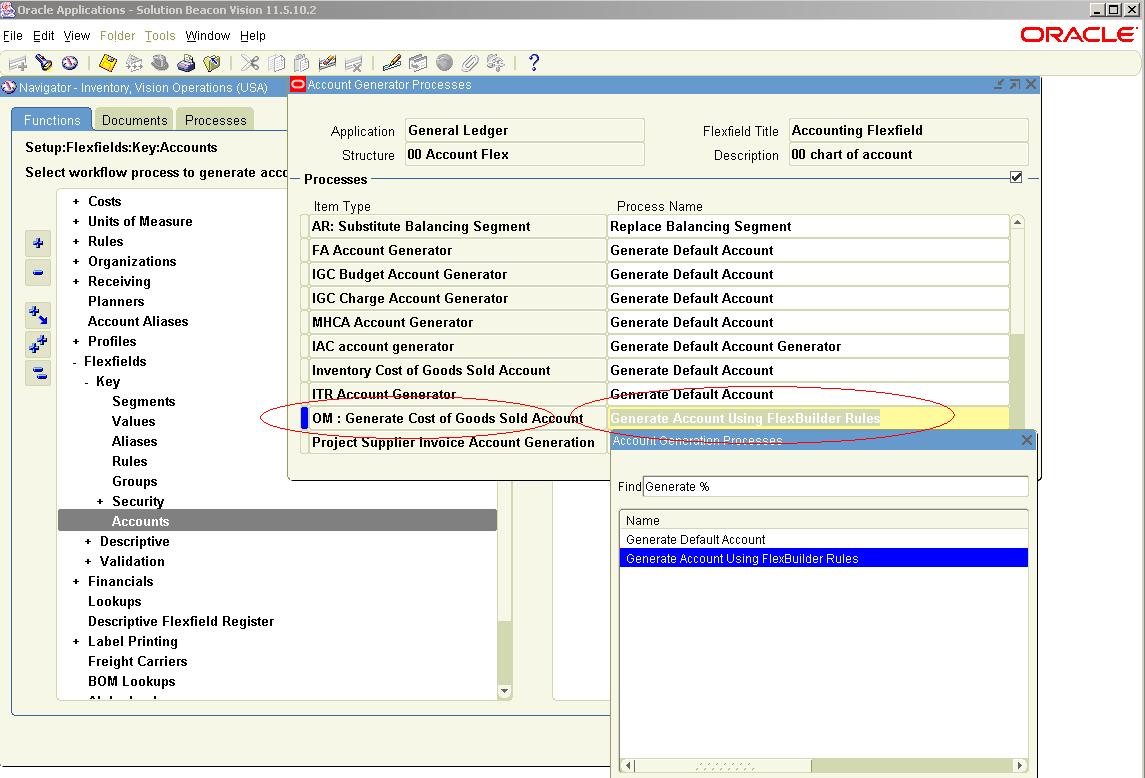Screen dimensions: 1145x778
Task: Expand the Costs tree node
Action: 76,202
